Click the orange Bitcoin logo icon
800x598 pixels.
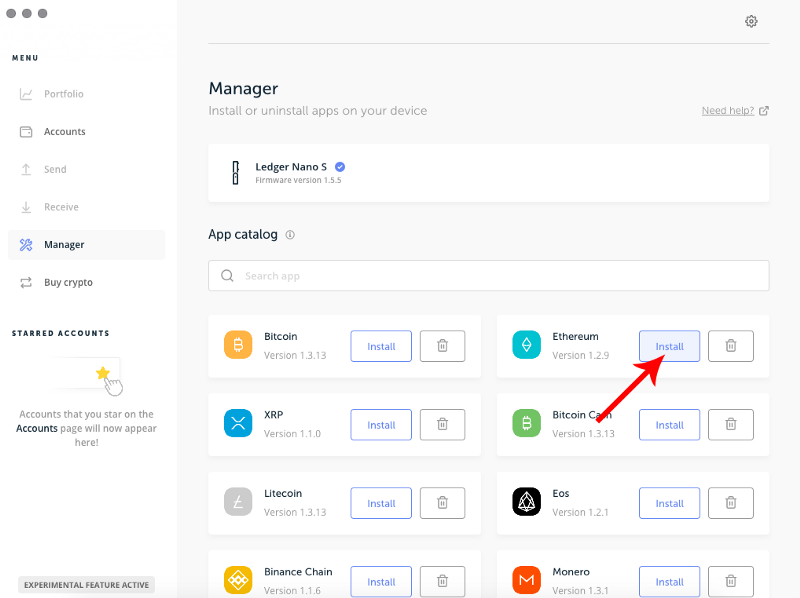click(x=238, y=345)
